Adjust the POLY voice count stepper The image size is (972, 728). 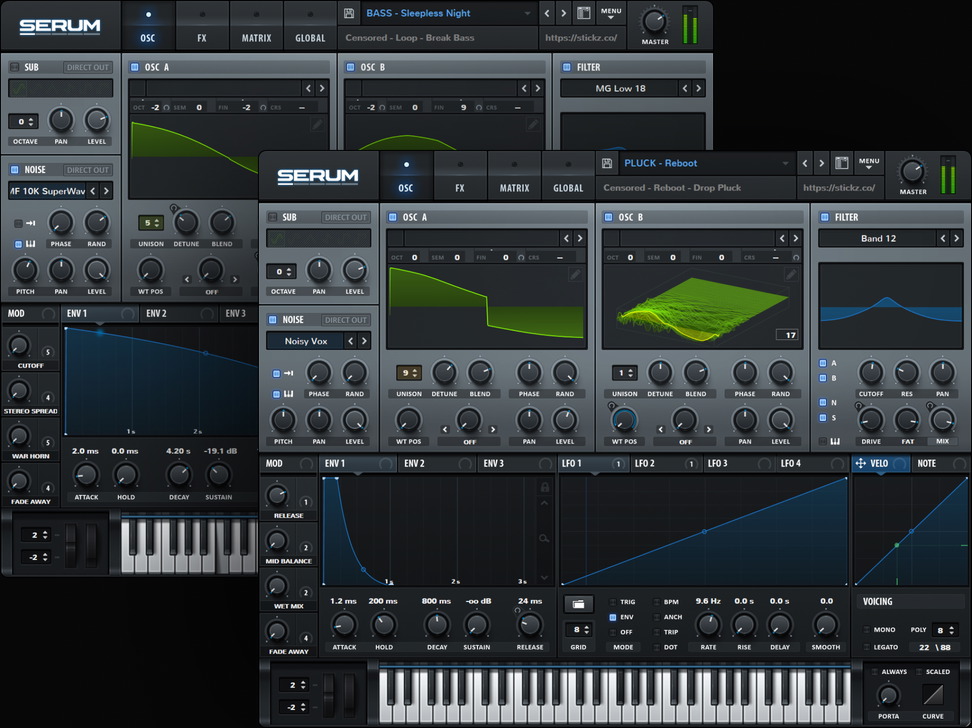945,630
